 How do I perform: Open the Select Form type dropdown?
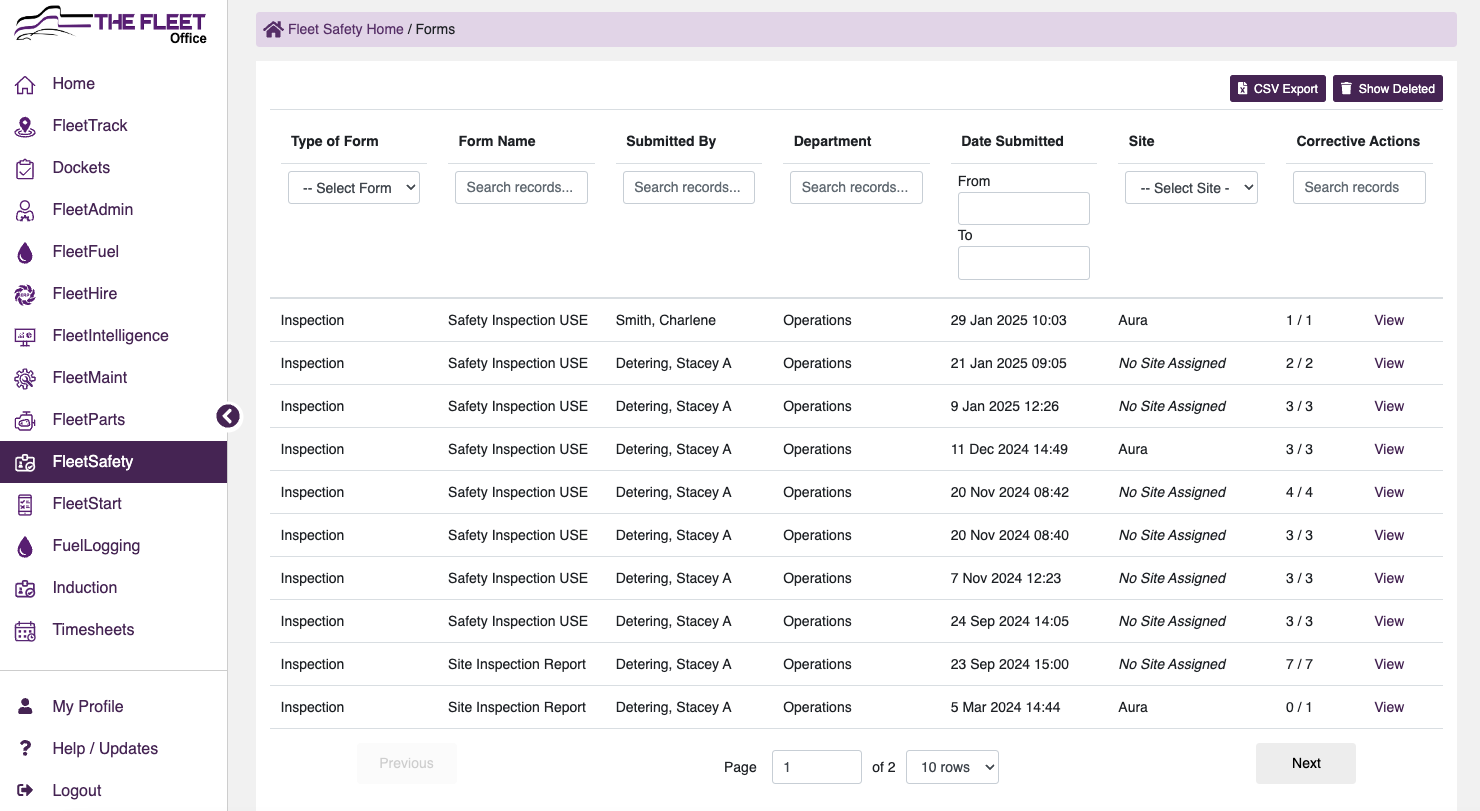tap(354, 188)
